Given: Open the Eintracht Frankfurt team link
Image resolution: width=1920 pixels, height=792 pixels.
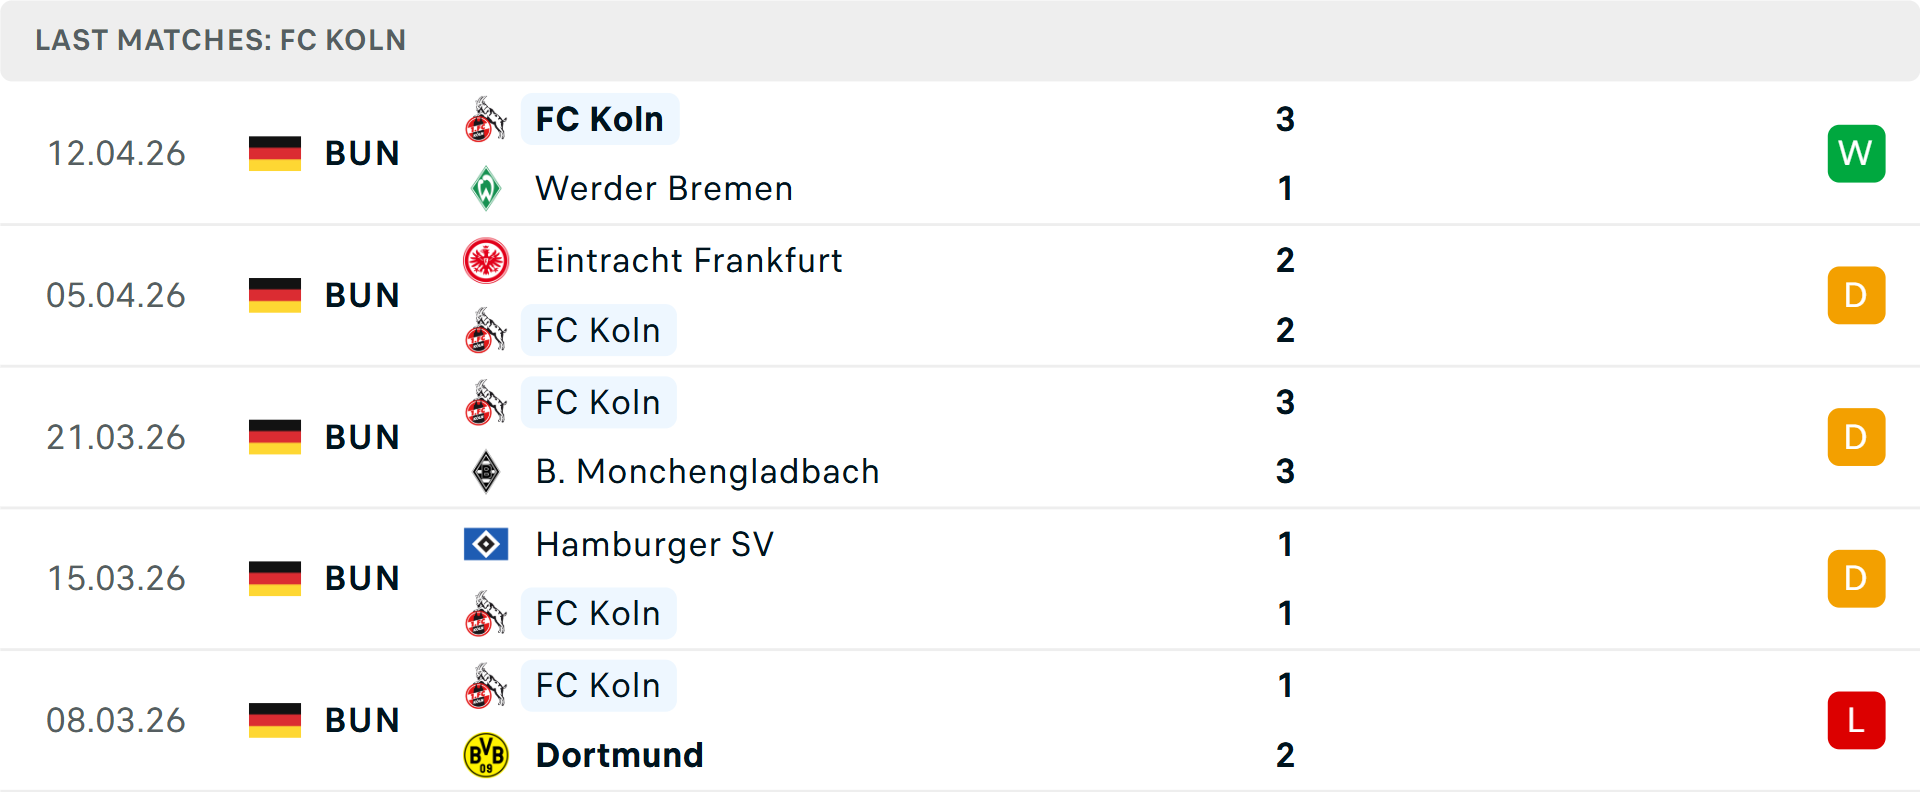Looking at the screenshot, I should [689, 260].
